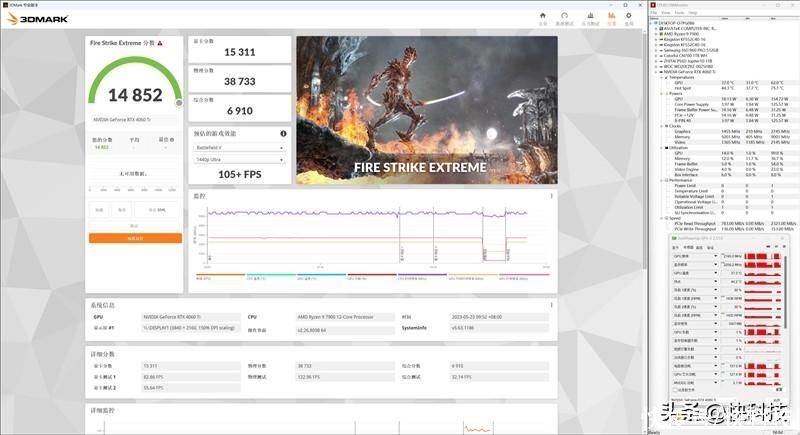
Task: Click the graphics score value 15 311
Action: tap(239, 52)
